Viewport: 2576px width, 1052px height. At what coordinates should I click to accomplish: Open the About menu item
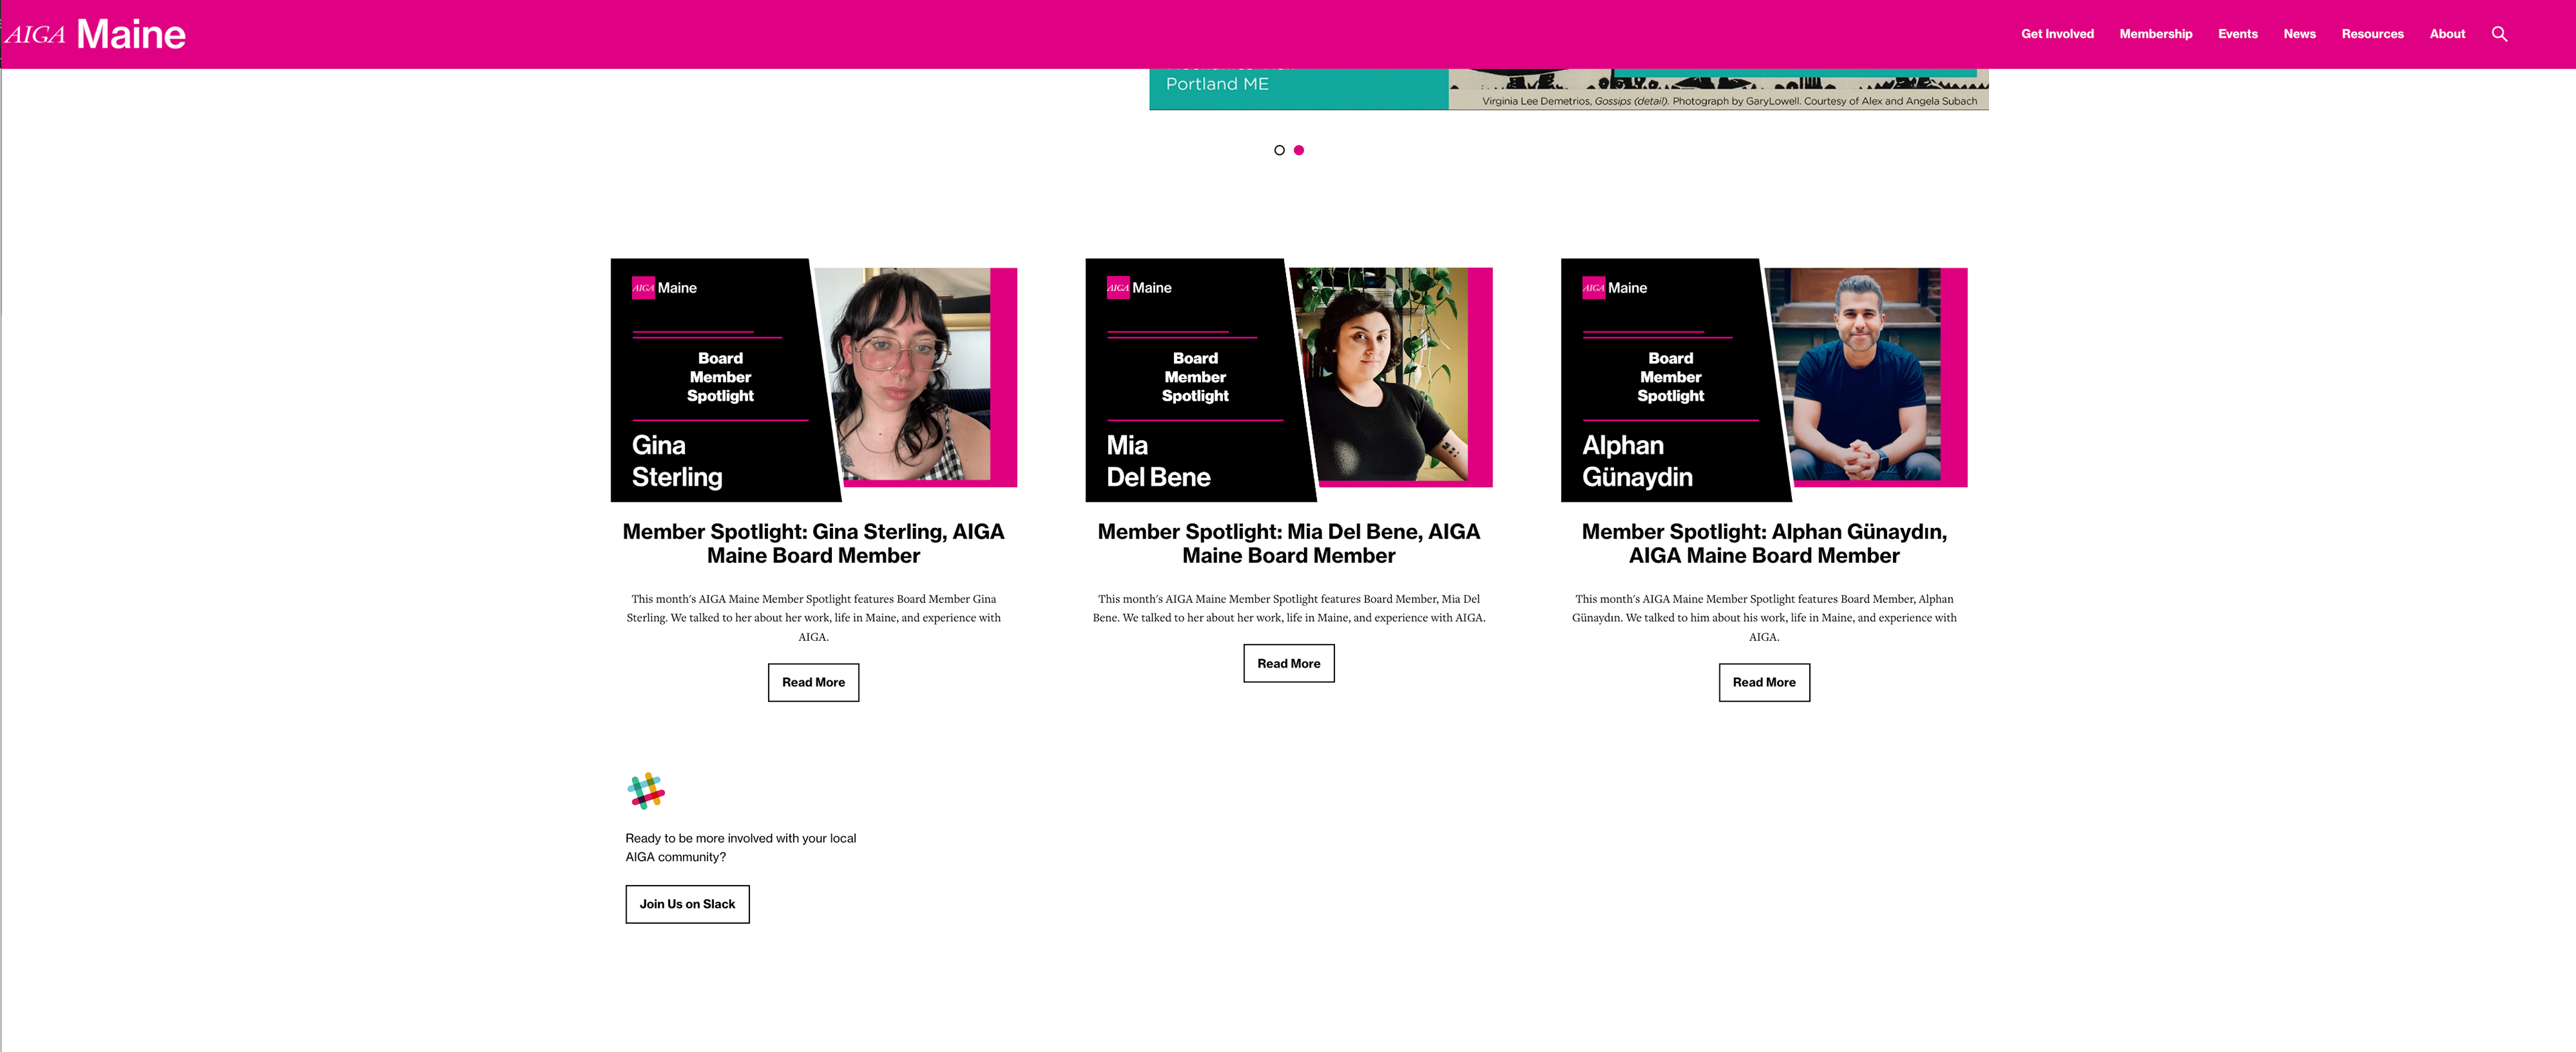tap(2447, 34)
